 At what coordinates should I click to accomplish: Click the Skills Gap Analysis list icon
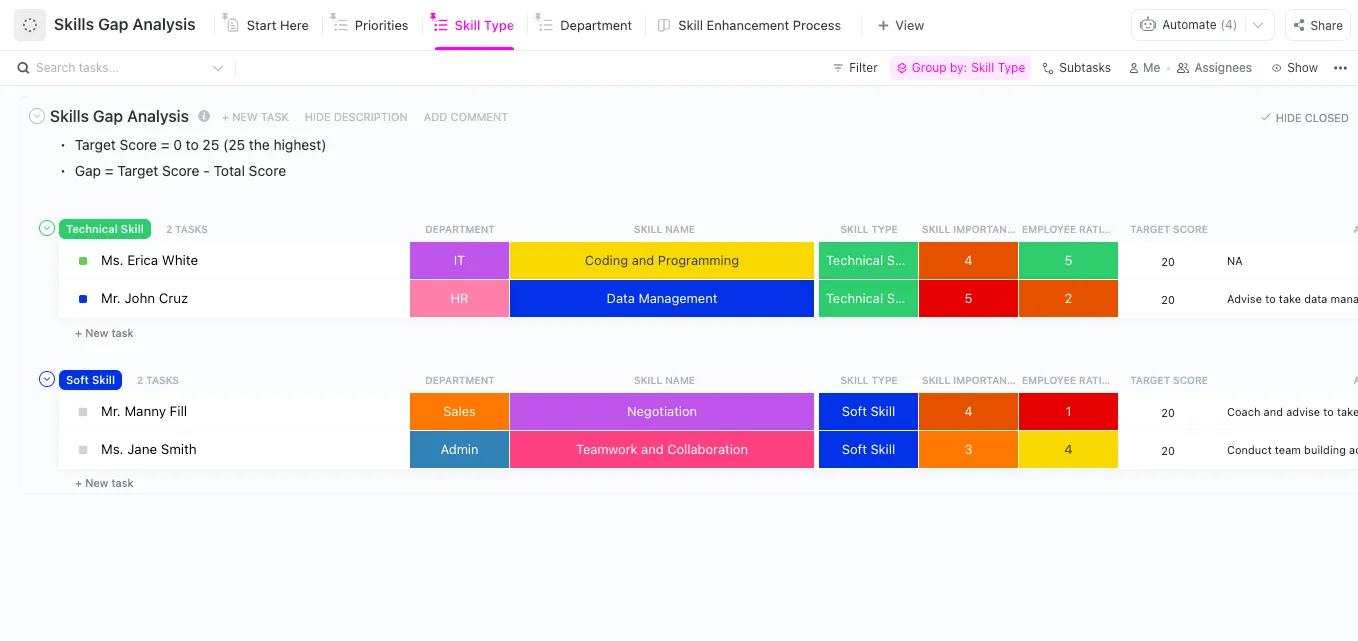tap(30, 25)
